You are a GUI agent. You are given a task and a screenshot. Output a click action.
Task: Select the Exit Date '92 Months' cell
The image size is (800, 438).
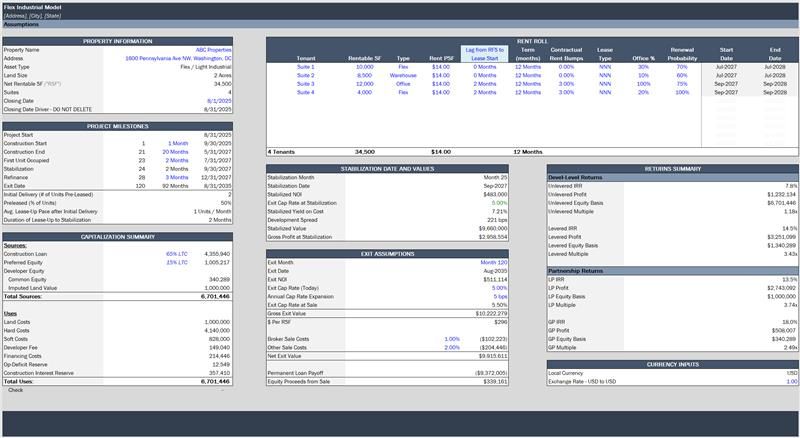pos(176,186)
